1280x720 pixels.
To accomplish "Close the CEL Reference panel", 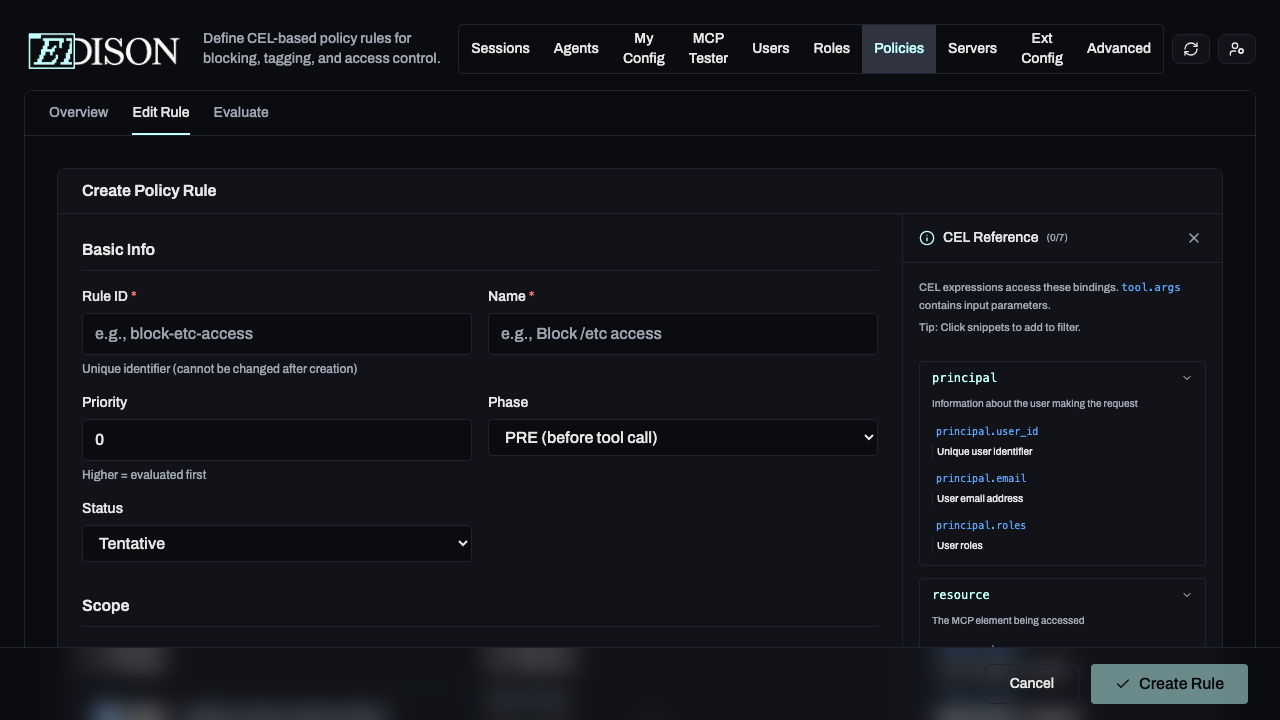I will click(1194, 238).
